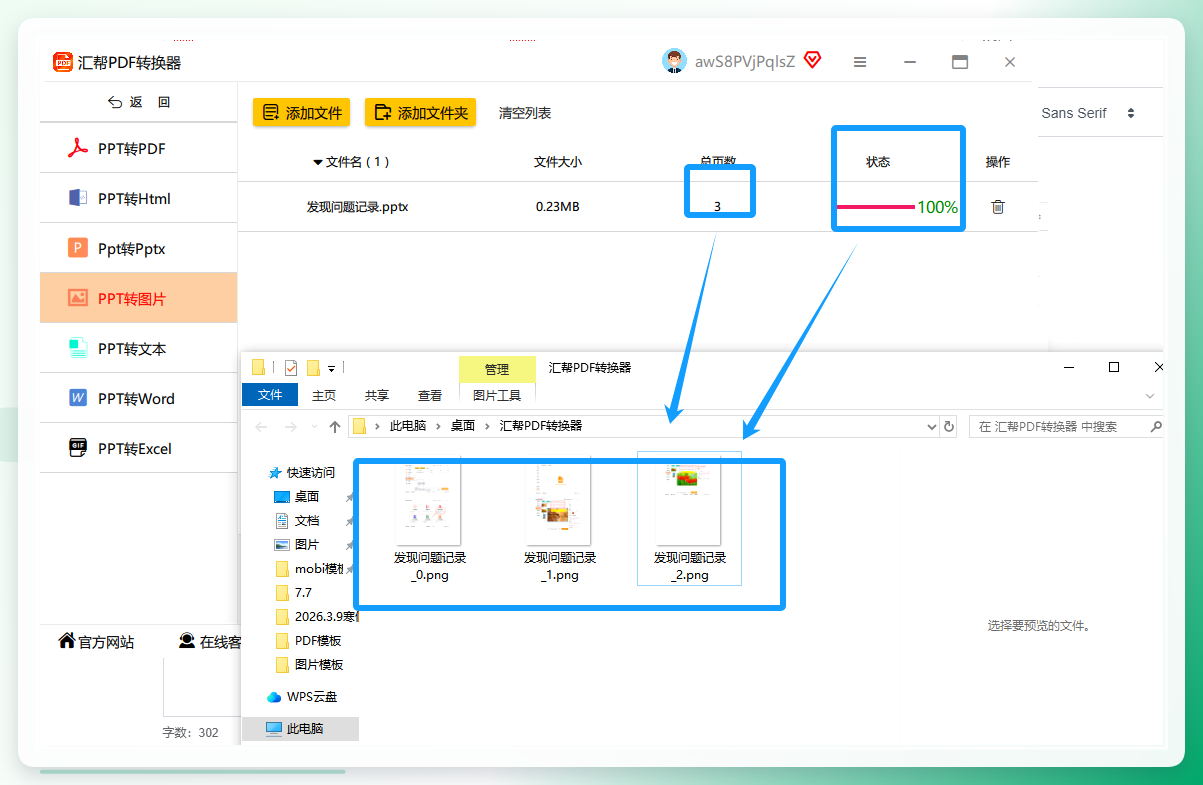The height and width of the screenshot is (785, 1203).
Task: Click the return arrow next to 返回
Action: (x=115, y=102)
